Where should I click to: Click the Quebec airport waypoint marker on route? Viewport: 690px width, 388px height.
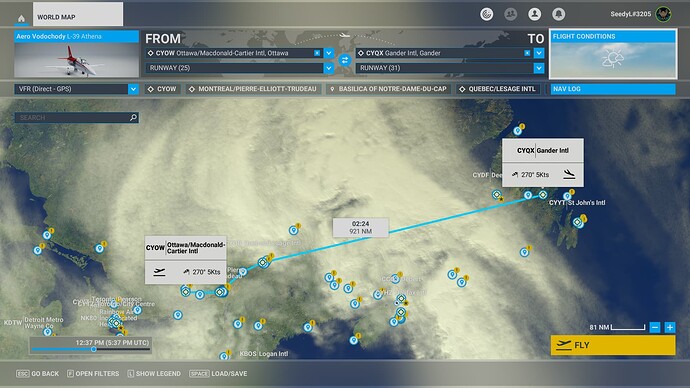coord(263,263)
